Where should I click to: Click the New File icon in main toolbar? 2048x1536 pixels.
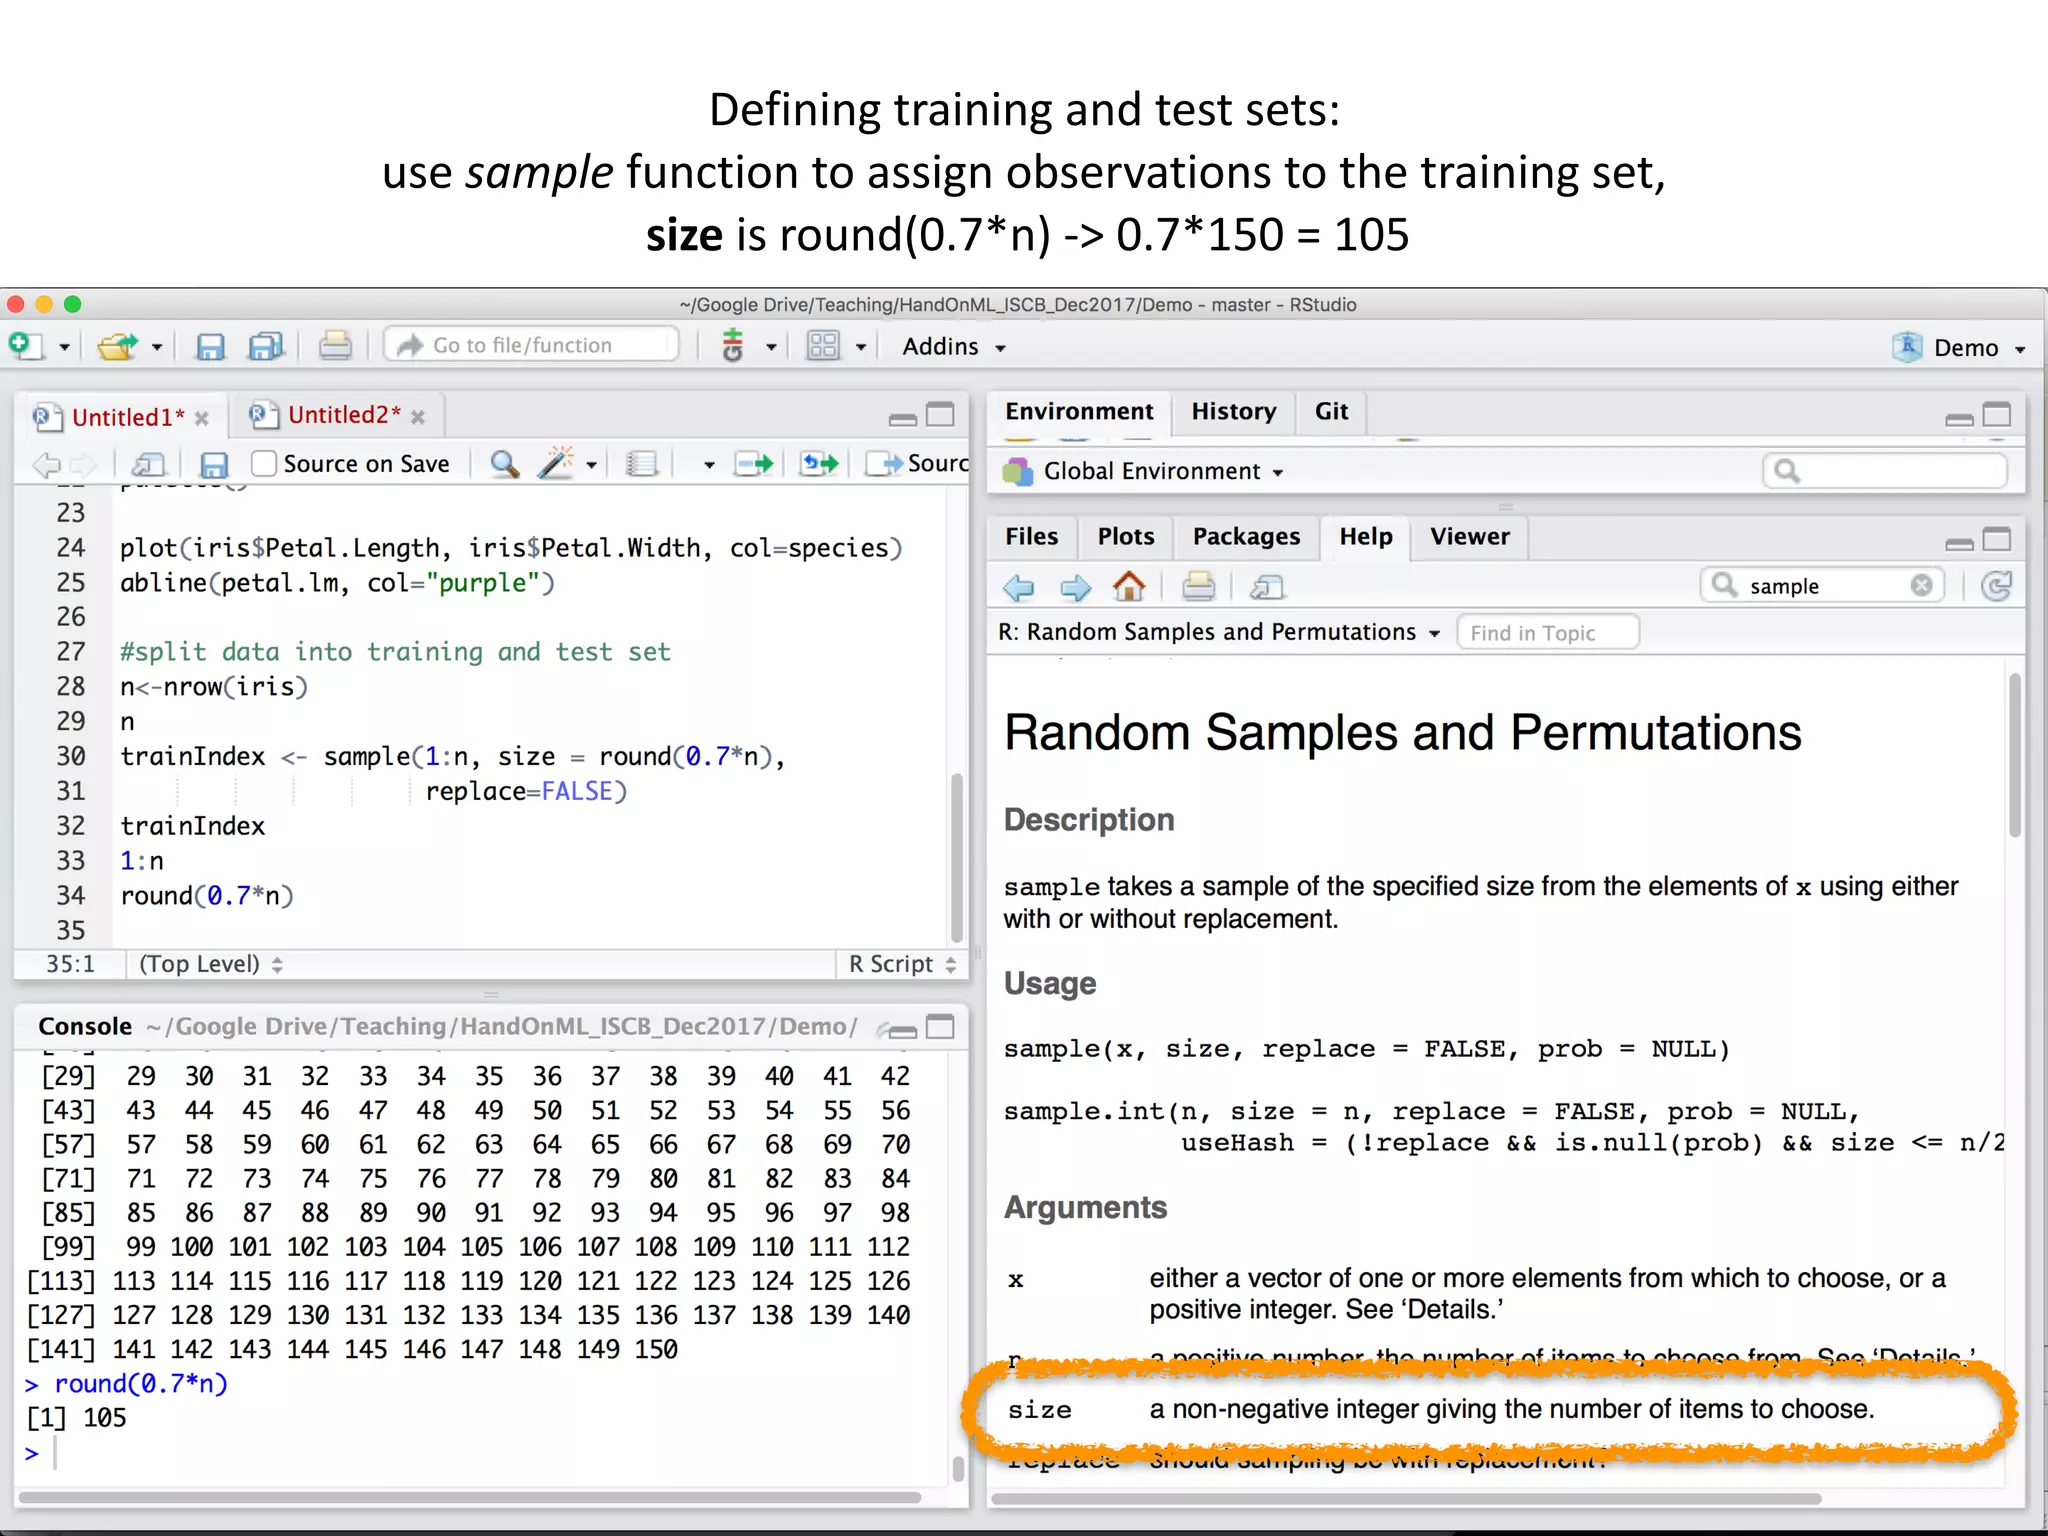point(26,346)
